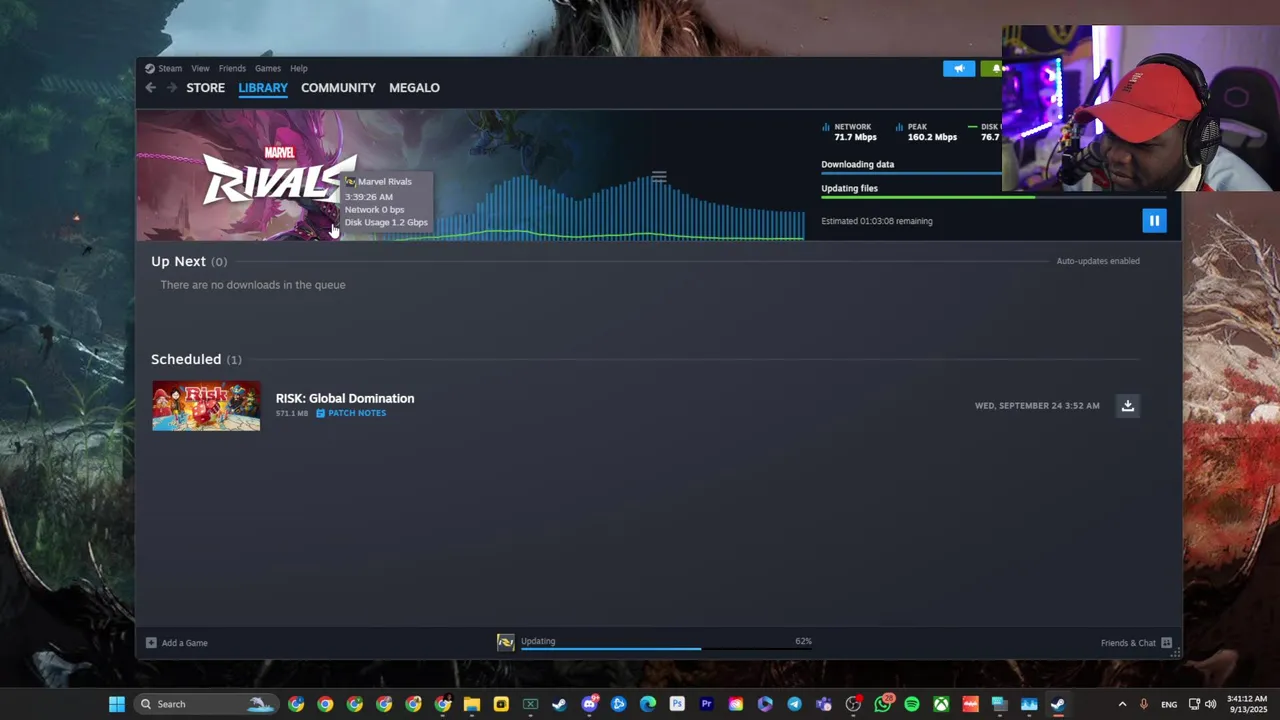The image size is (1280, 720).
Task: Open Spotify from the taskbar
Action: coord(912,704)
